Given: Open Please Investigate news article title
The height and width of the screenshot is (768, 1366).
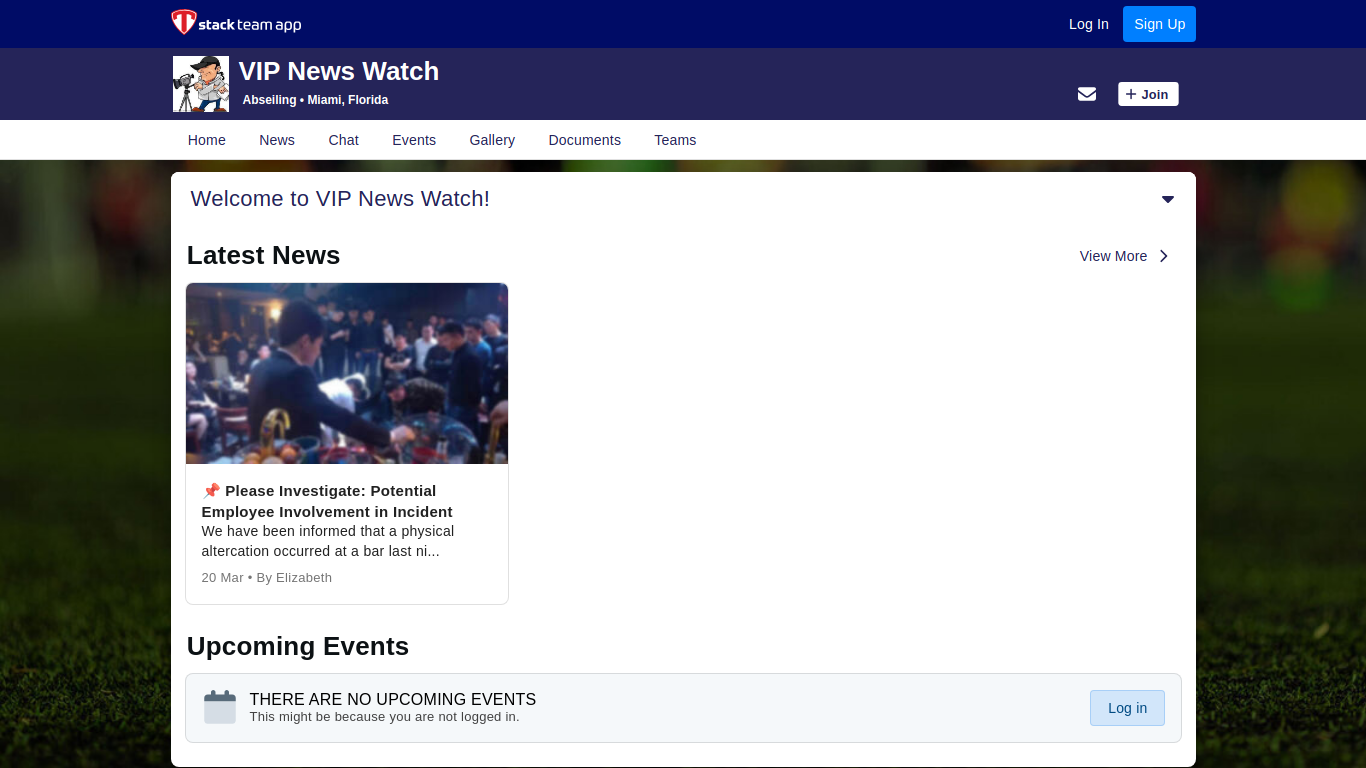Looking at the screenshot, I should click(x=327, y=501).
